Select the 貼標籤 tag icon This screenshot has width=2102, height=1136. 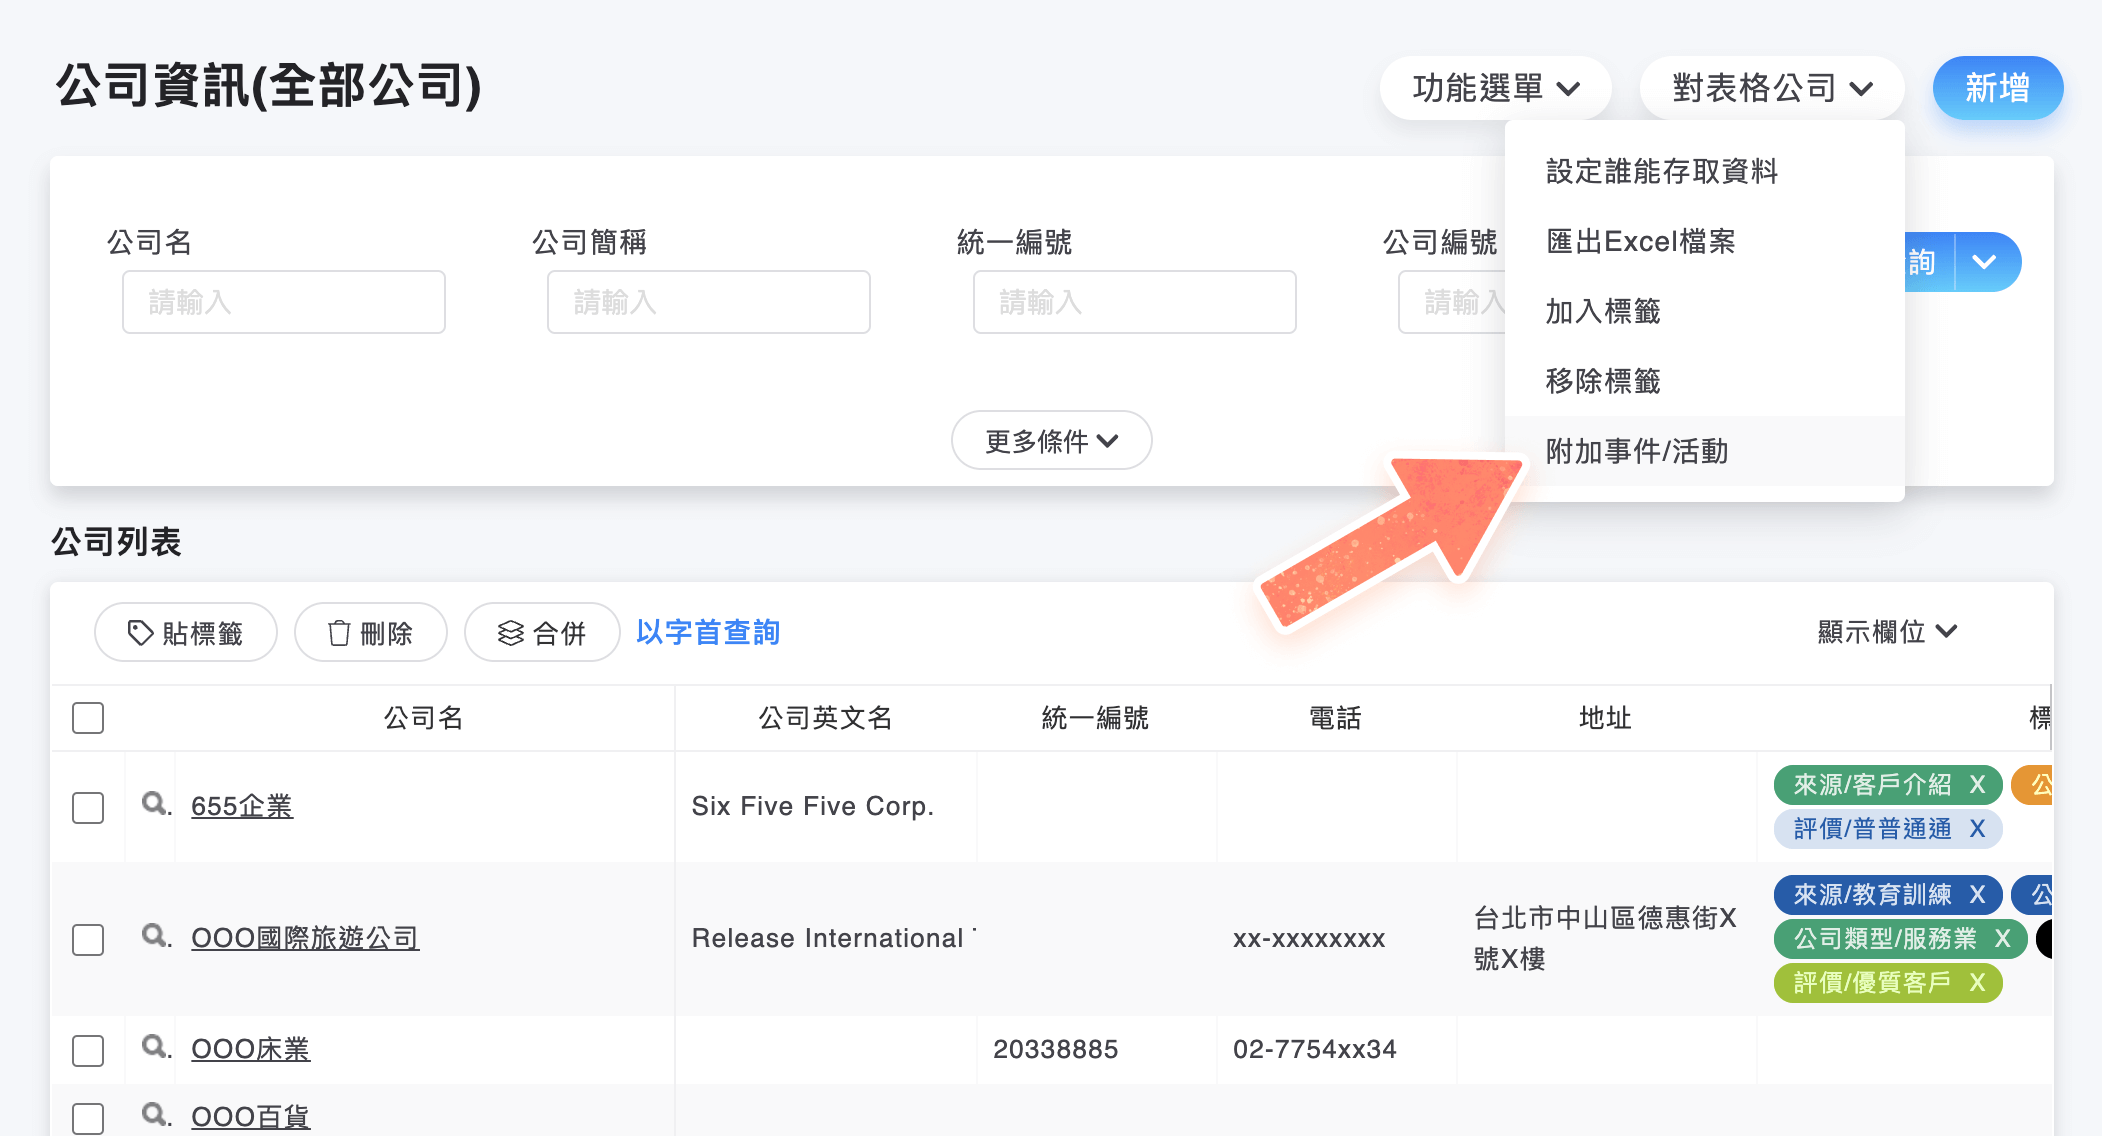pos(139,632)
